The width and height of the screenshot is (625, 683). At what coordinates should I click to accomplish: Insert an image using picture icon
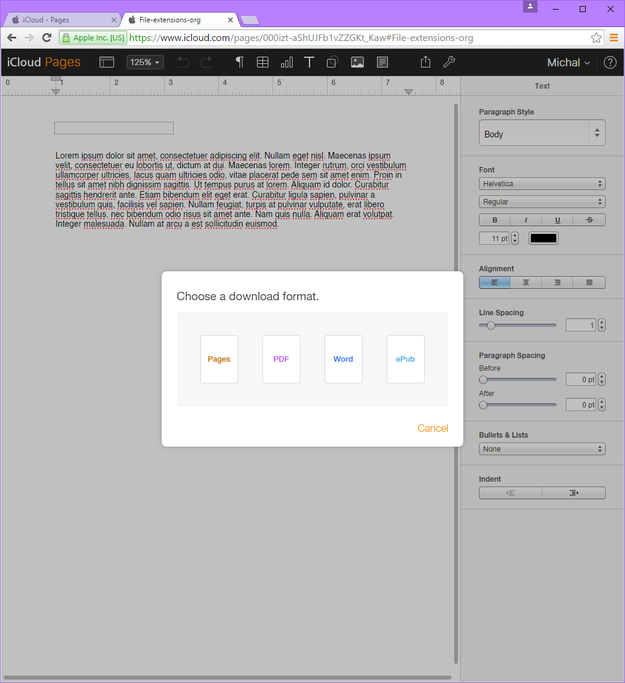point(357,62)
